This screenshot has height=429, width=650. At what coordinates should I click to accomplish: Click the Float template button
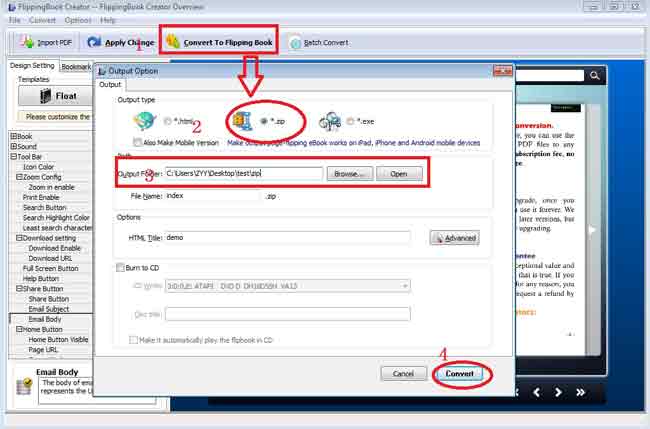coord(55,96)
